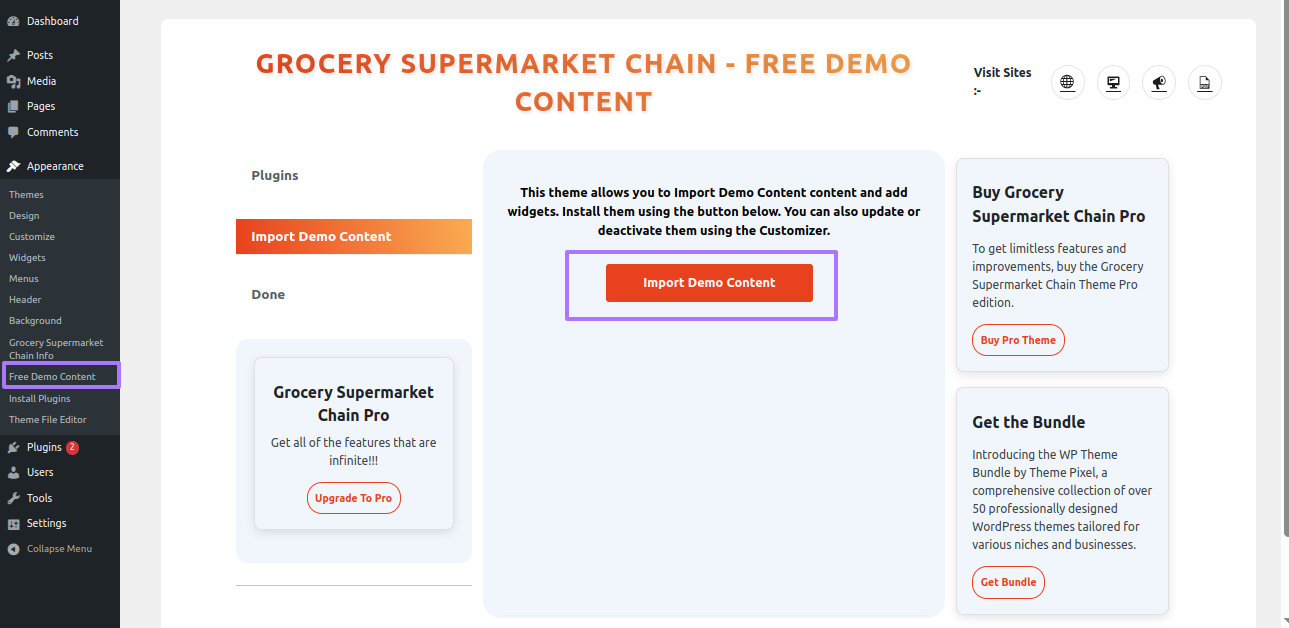Click the Get Bundle button
The width and height of the screenshot is (1289, 628).
[1008, 582]
